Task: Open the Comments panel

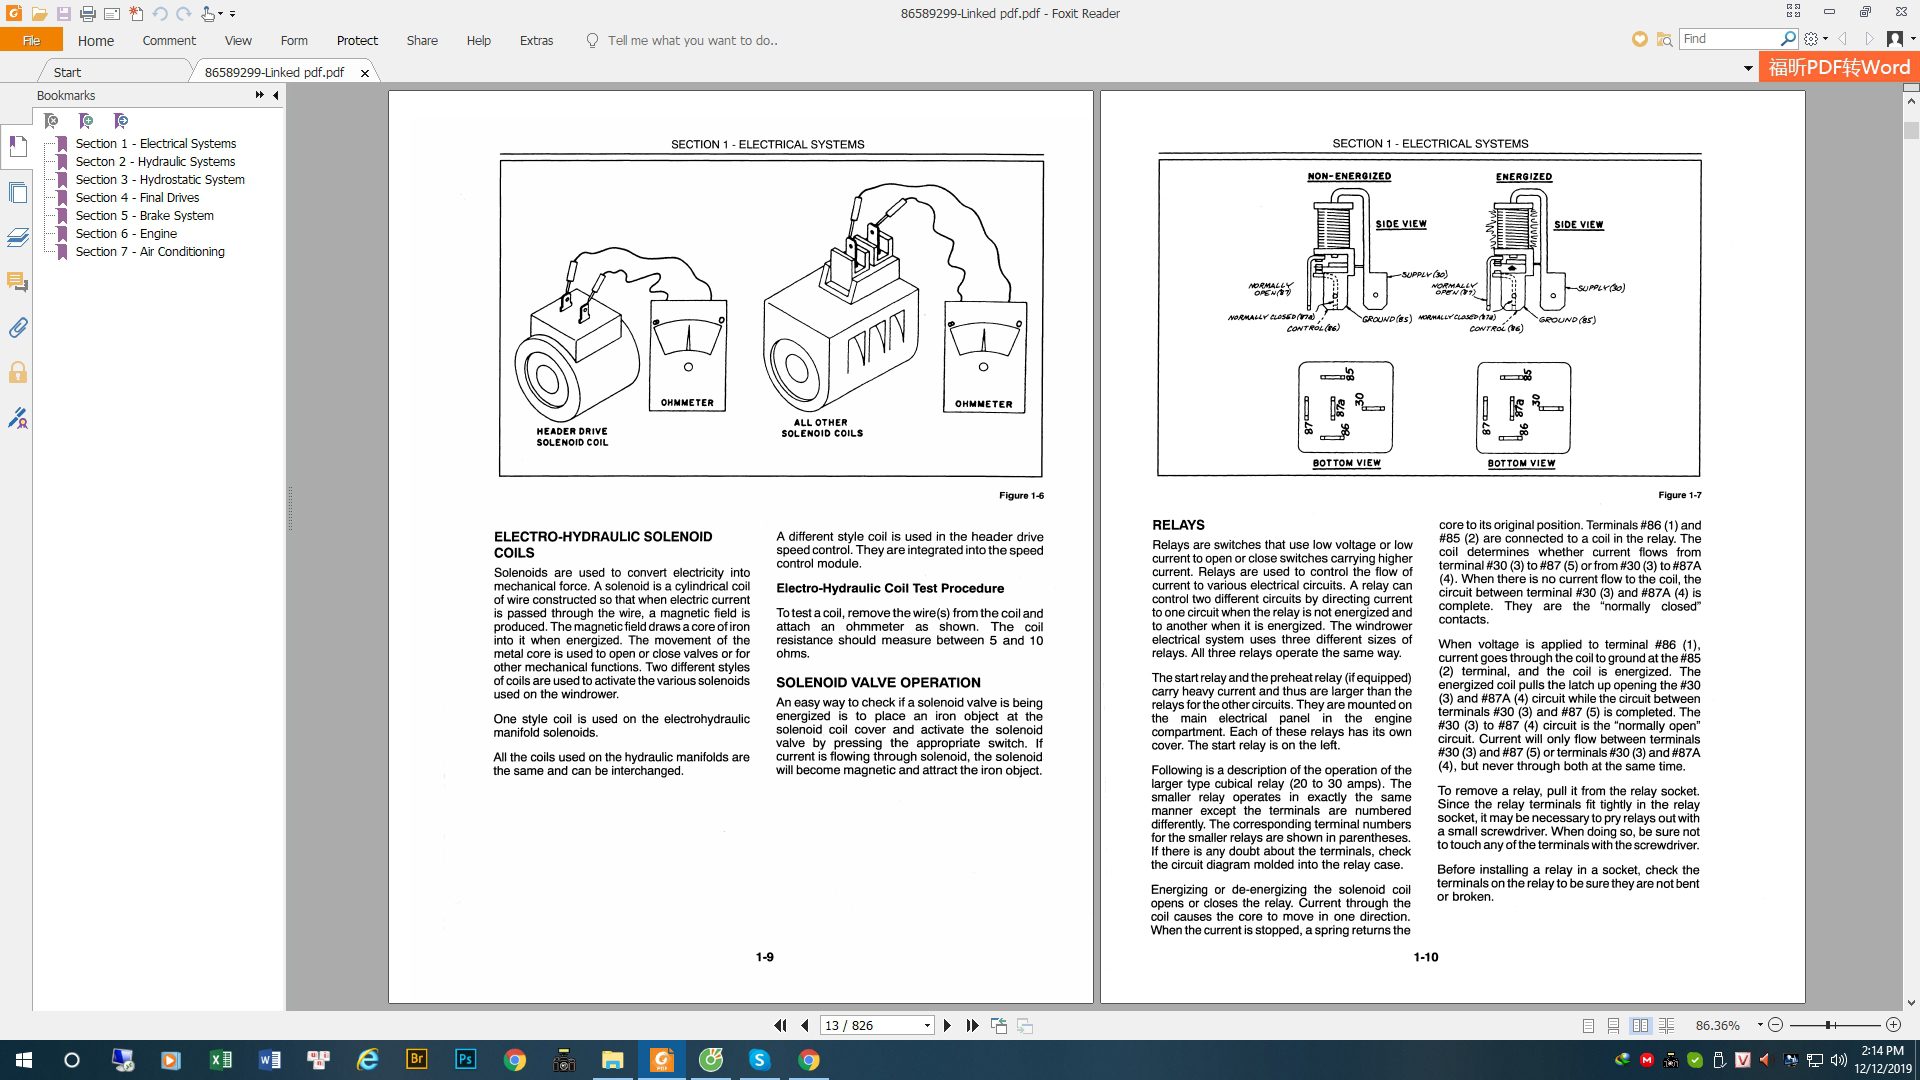Action: click(x=18, y=281)
